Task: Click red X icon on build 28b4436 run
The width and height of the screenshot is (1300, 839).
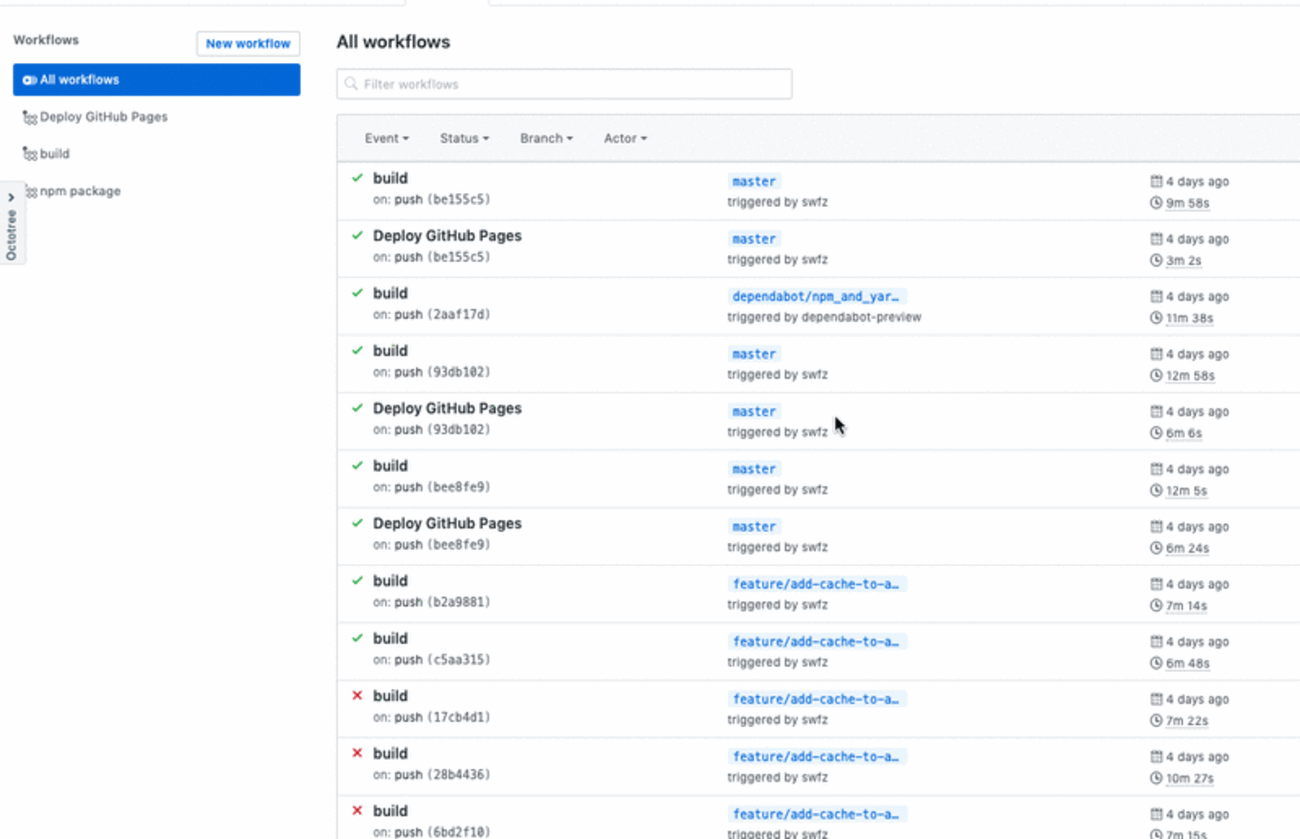Action: pos(357,753)
